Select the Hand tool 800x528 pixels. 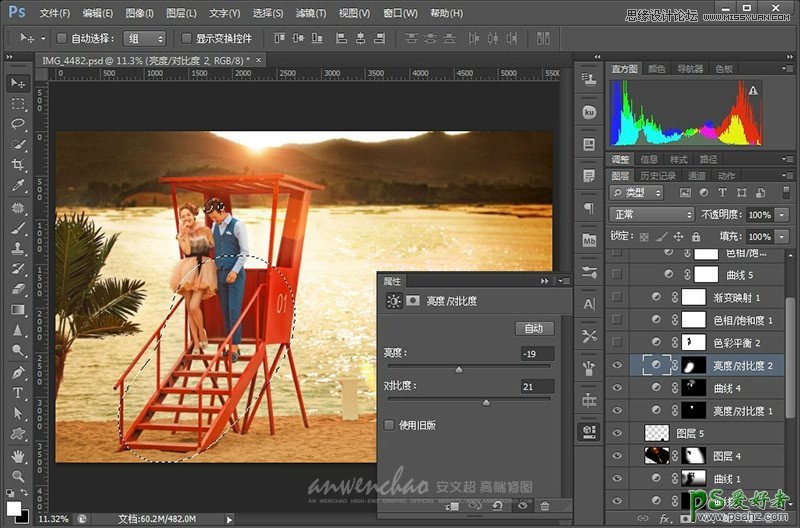click(x=18, y=455)
